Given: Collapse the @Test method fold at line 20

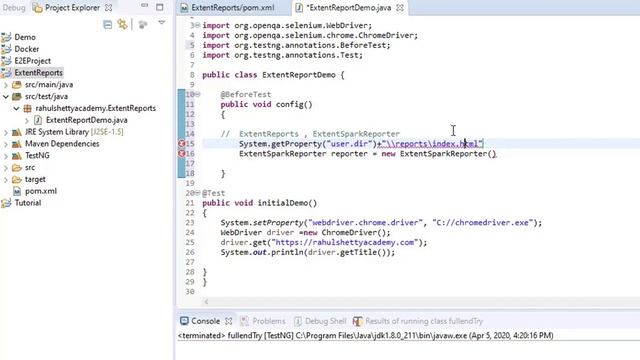Looking at the screenshot, I should coord(198,193).
